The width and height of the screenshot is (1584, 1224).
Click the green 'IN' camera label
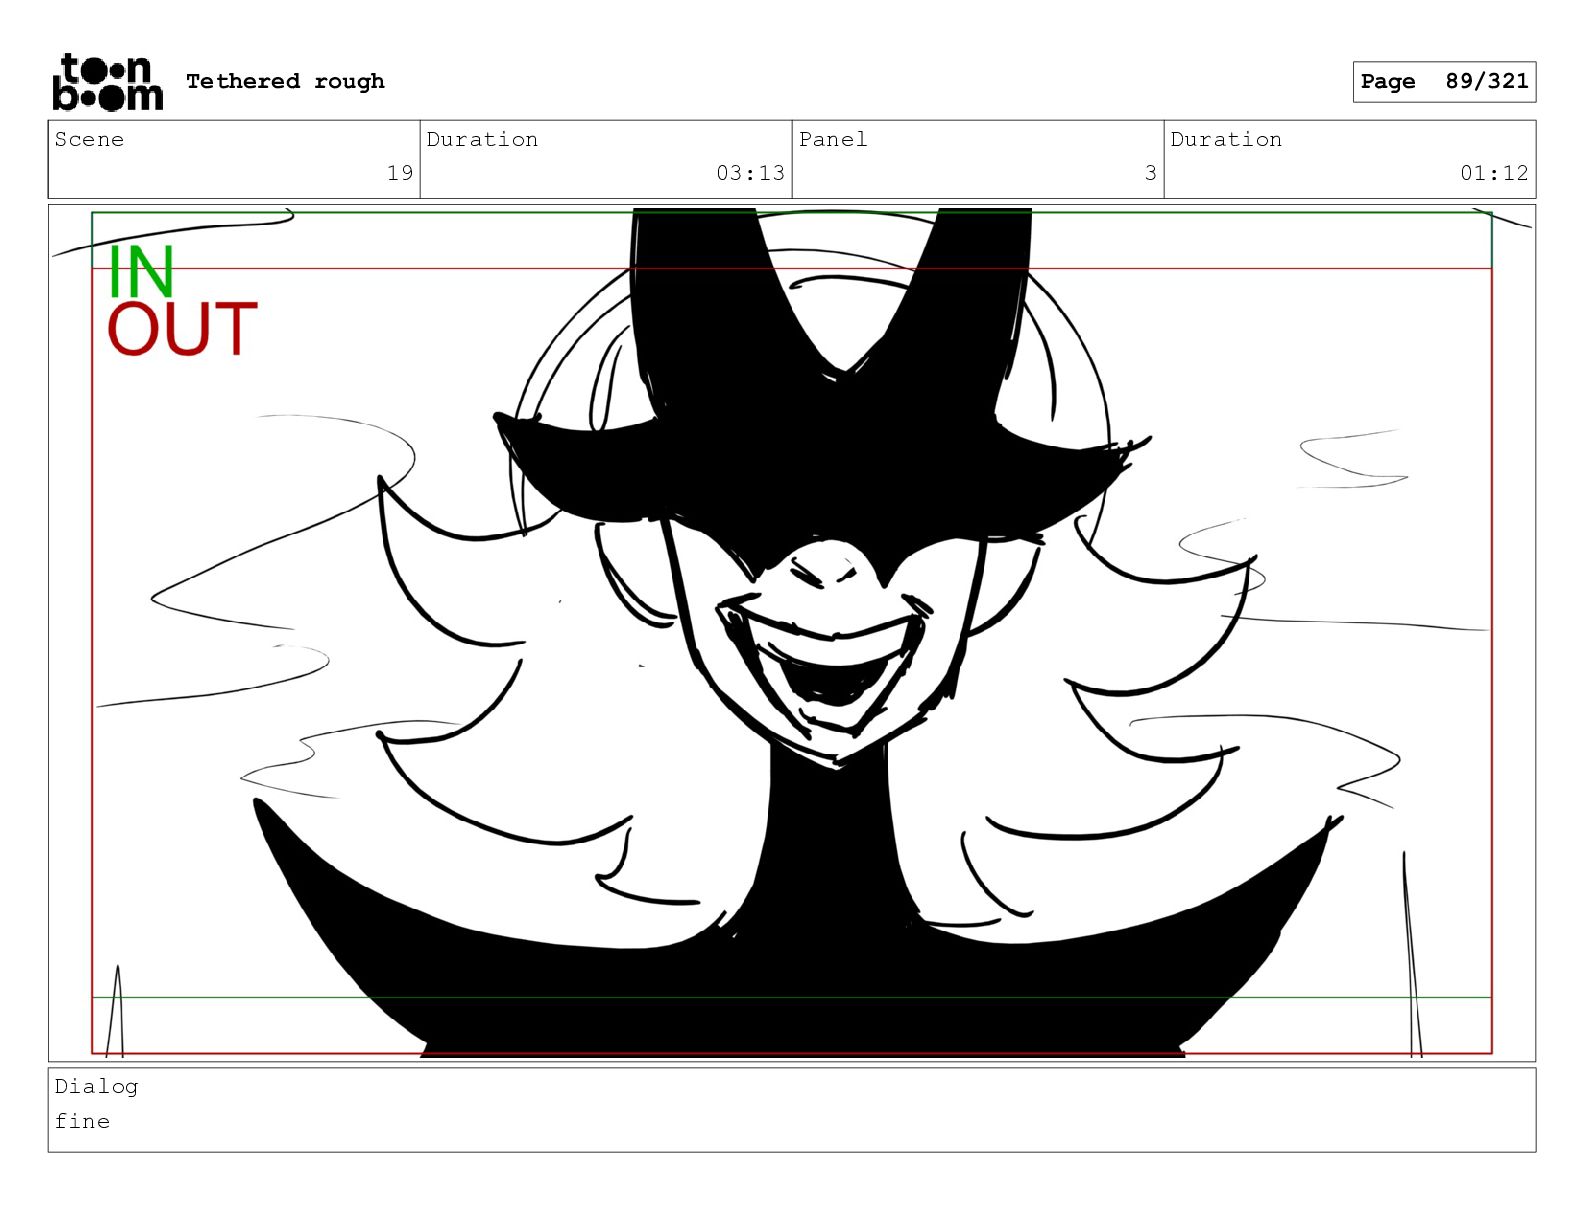click(x=141, y=271)
